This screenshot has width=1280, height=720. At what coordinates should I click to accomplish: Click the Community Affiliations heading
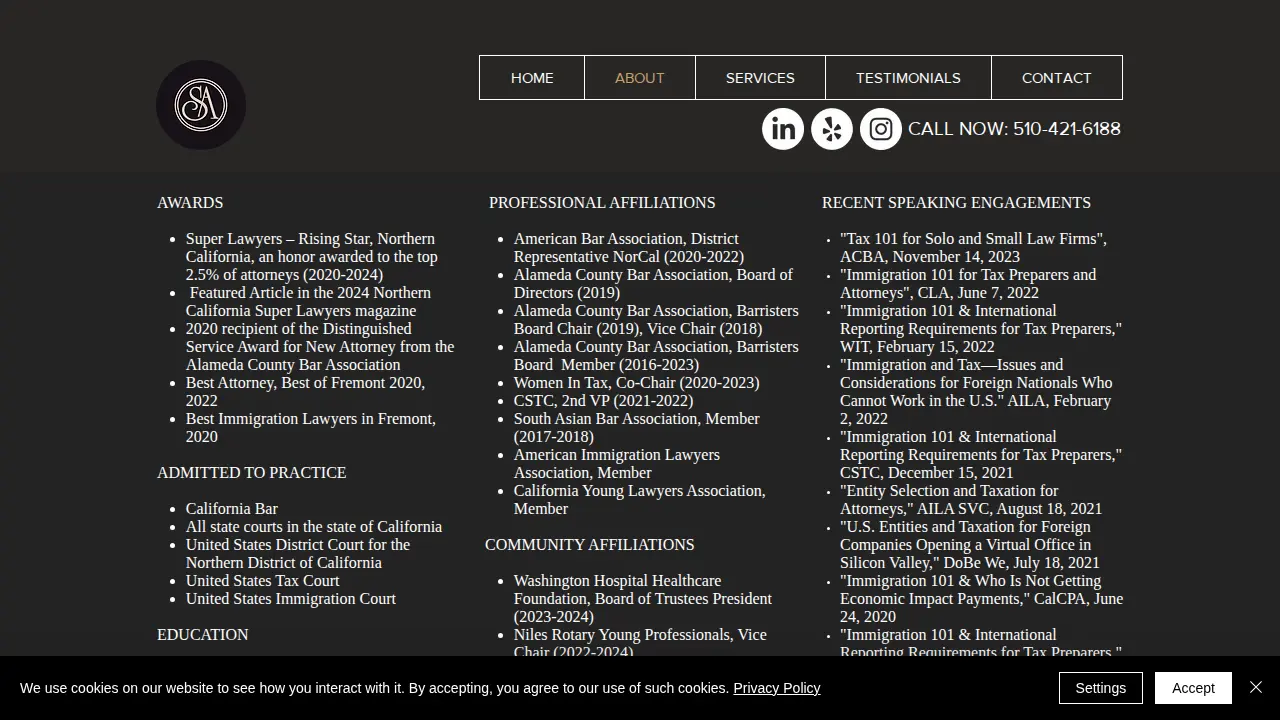tap(590, 545)
